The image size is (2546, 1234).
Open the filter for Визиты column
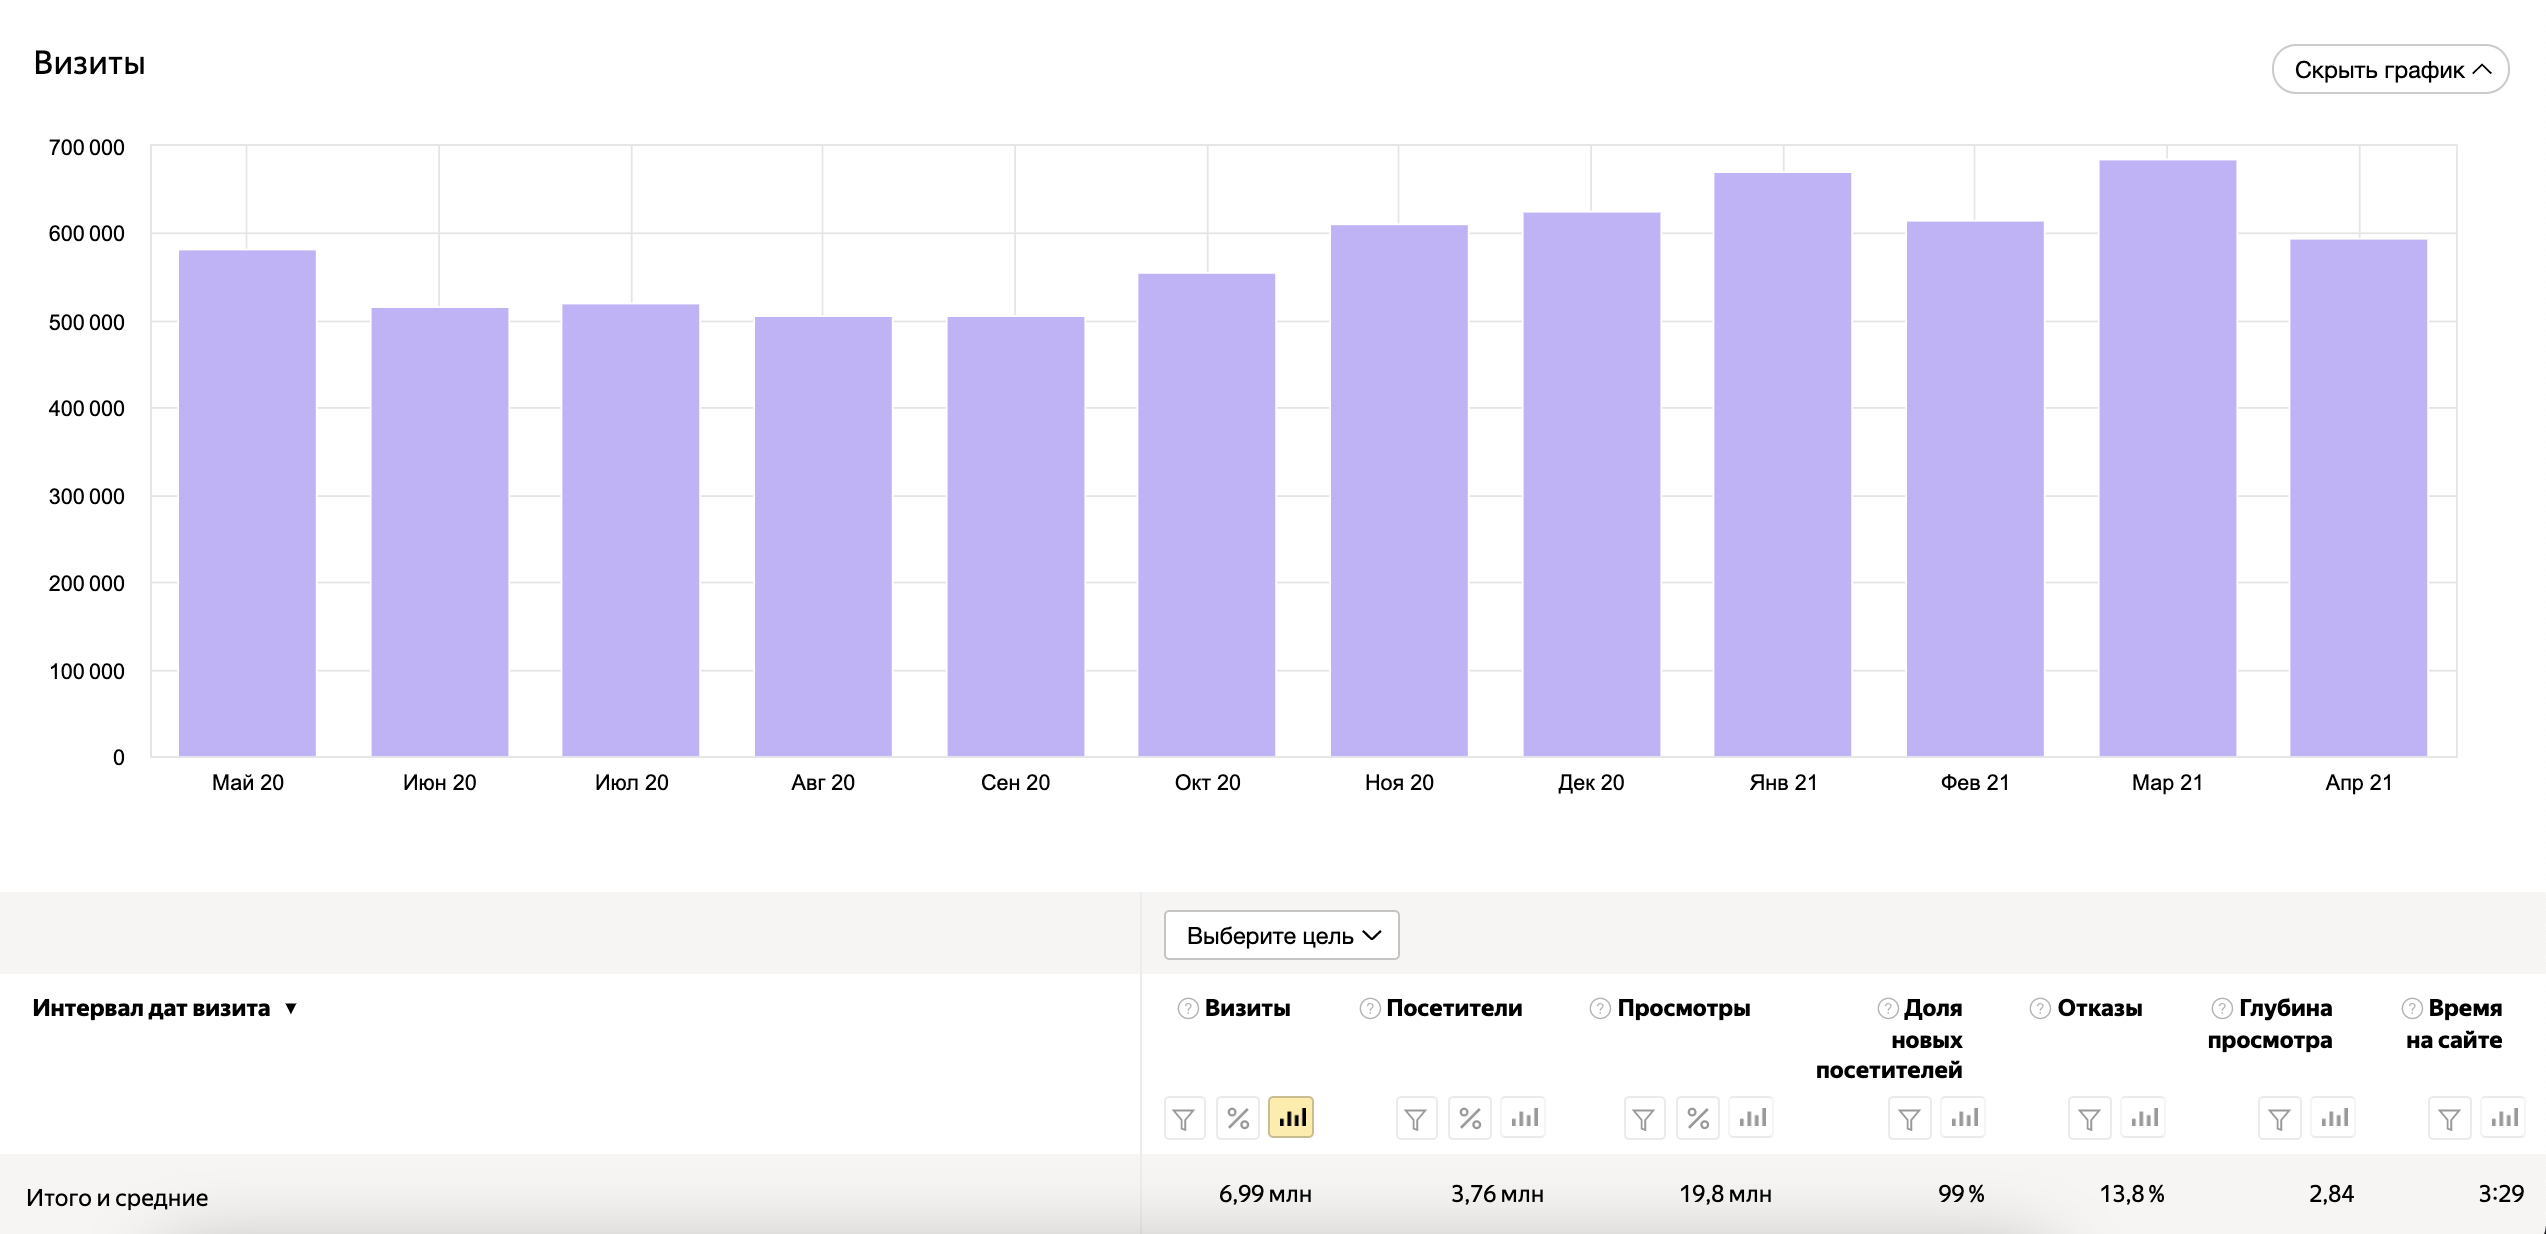point(1184,1118)
